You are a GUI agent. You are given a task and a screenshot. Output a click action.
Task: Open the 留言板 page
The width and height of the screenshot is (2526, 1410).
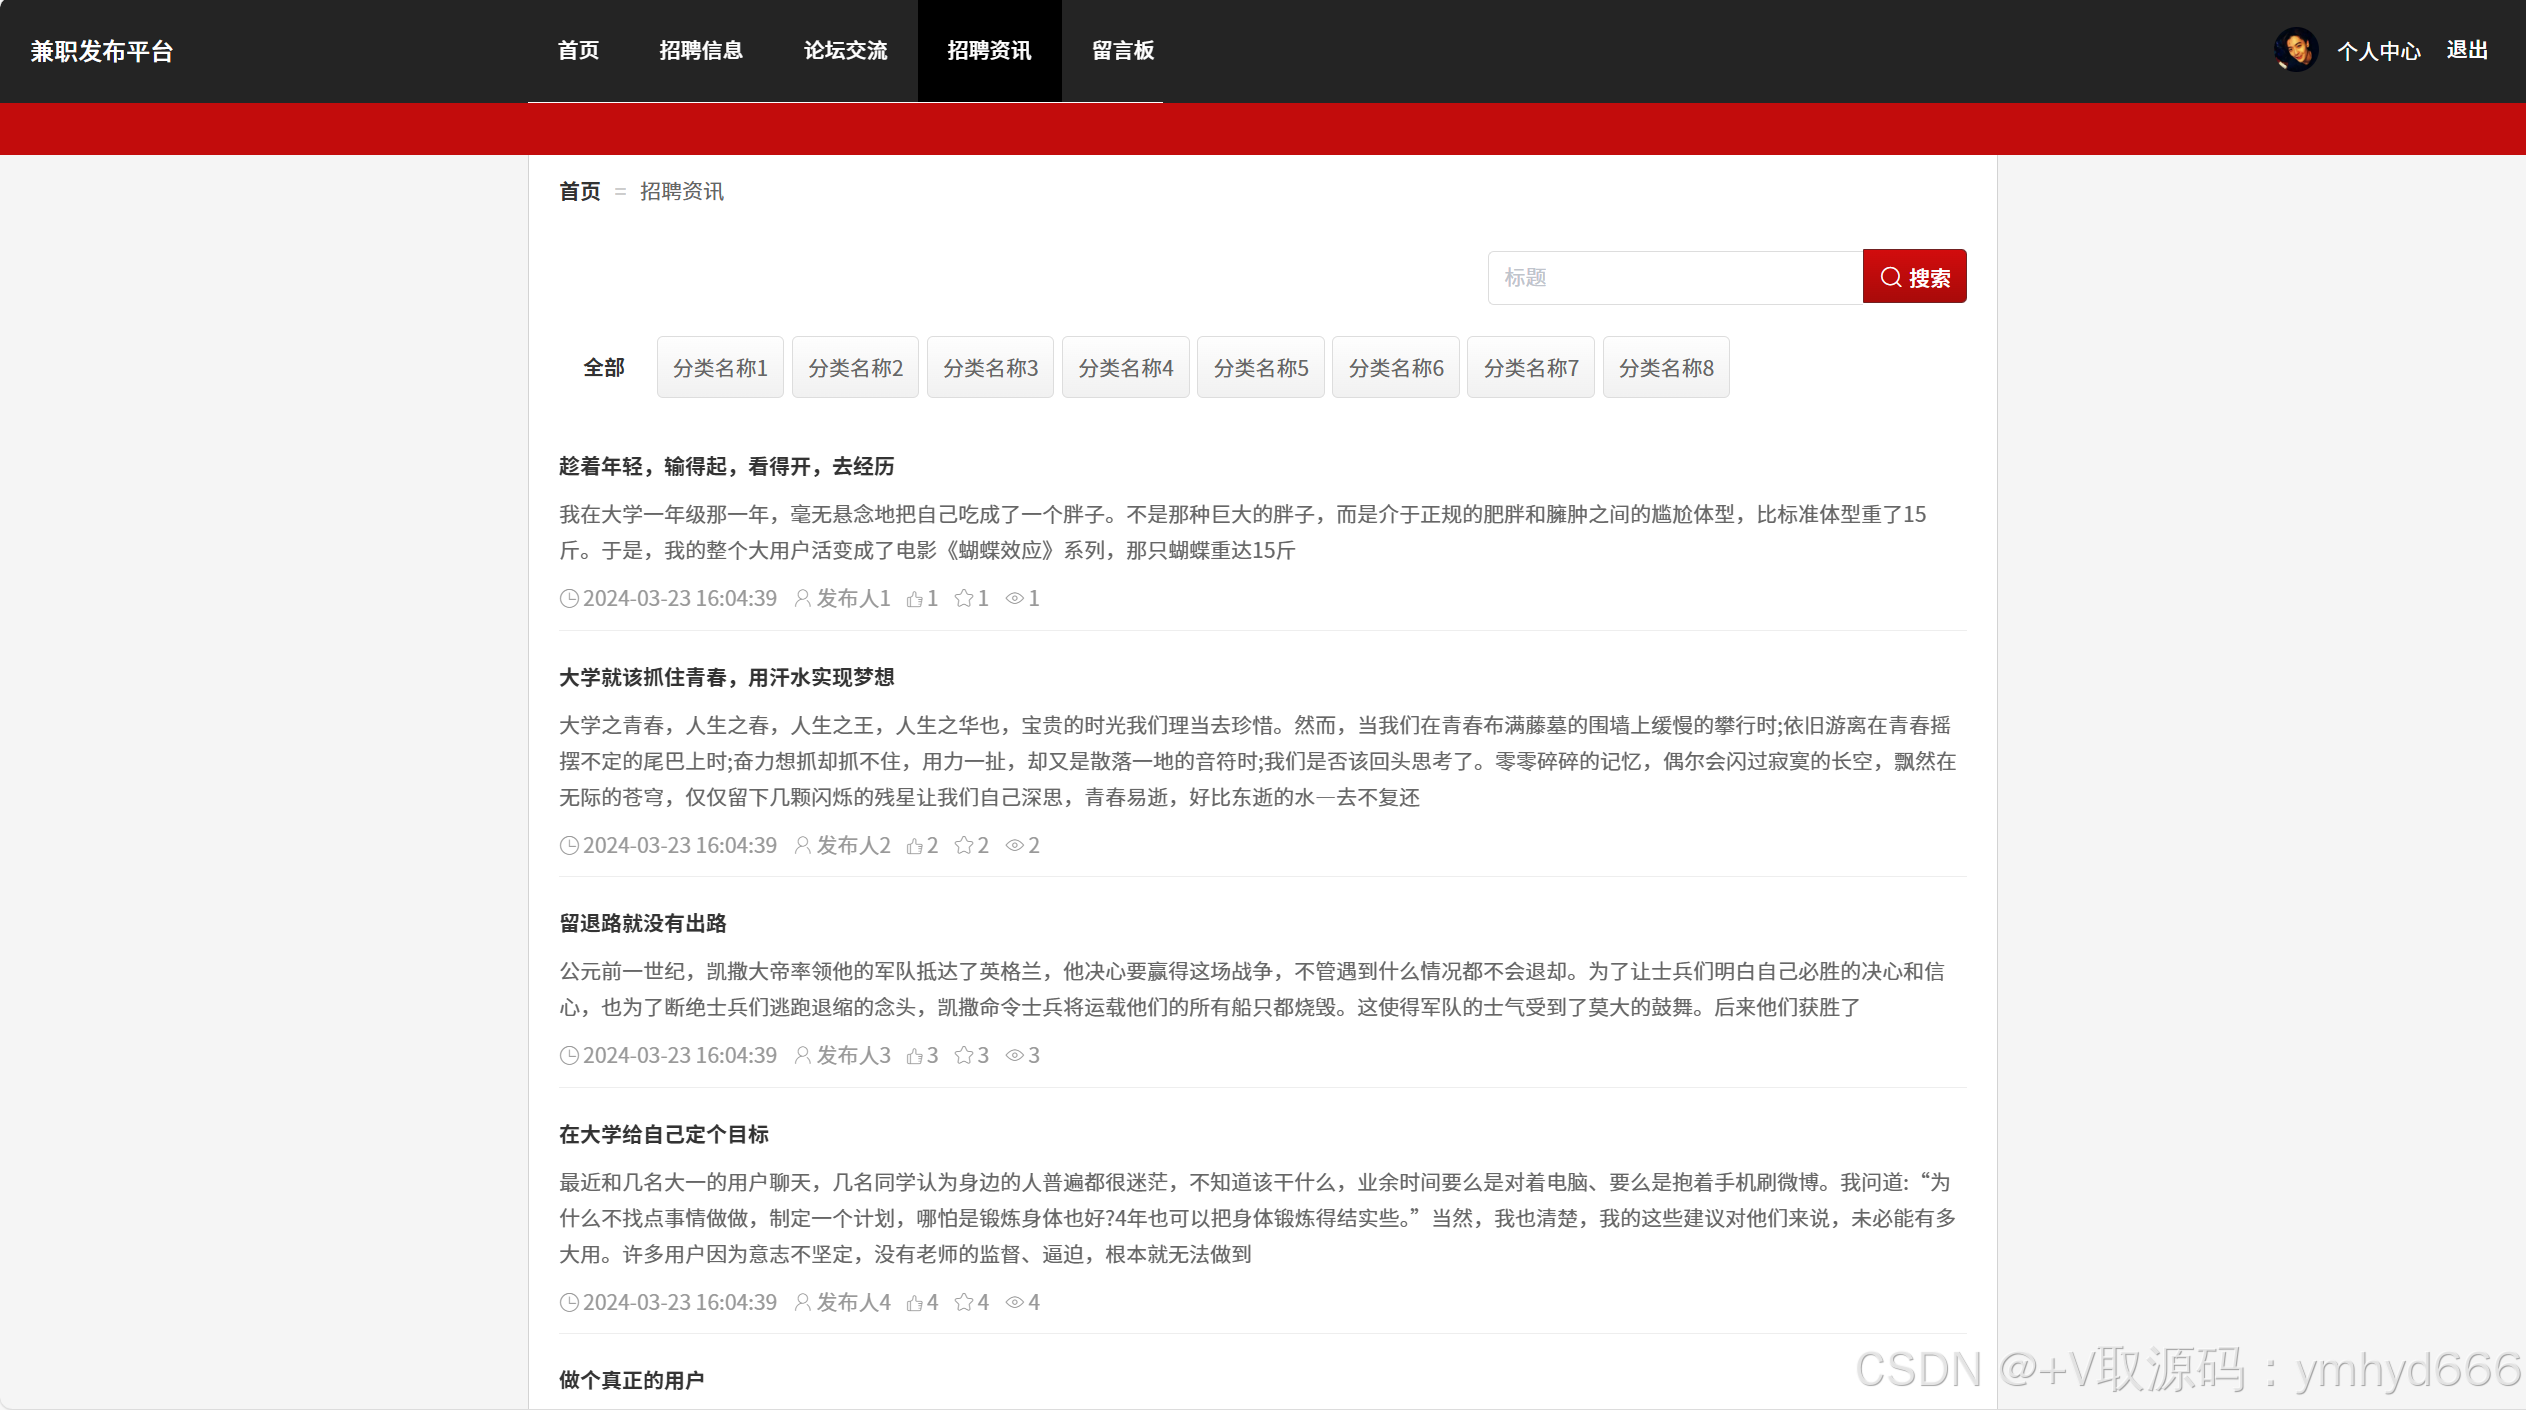(1122, 51)
